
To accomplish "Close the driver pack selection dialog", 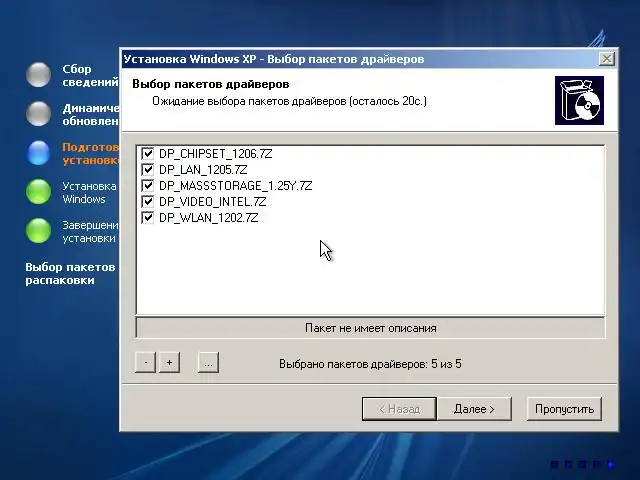I will pyautogui.click(x=607, y=59).
